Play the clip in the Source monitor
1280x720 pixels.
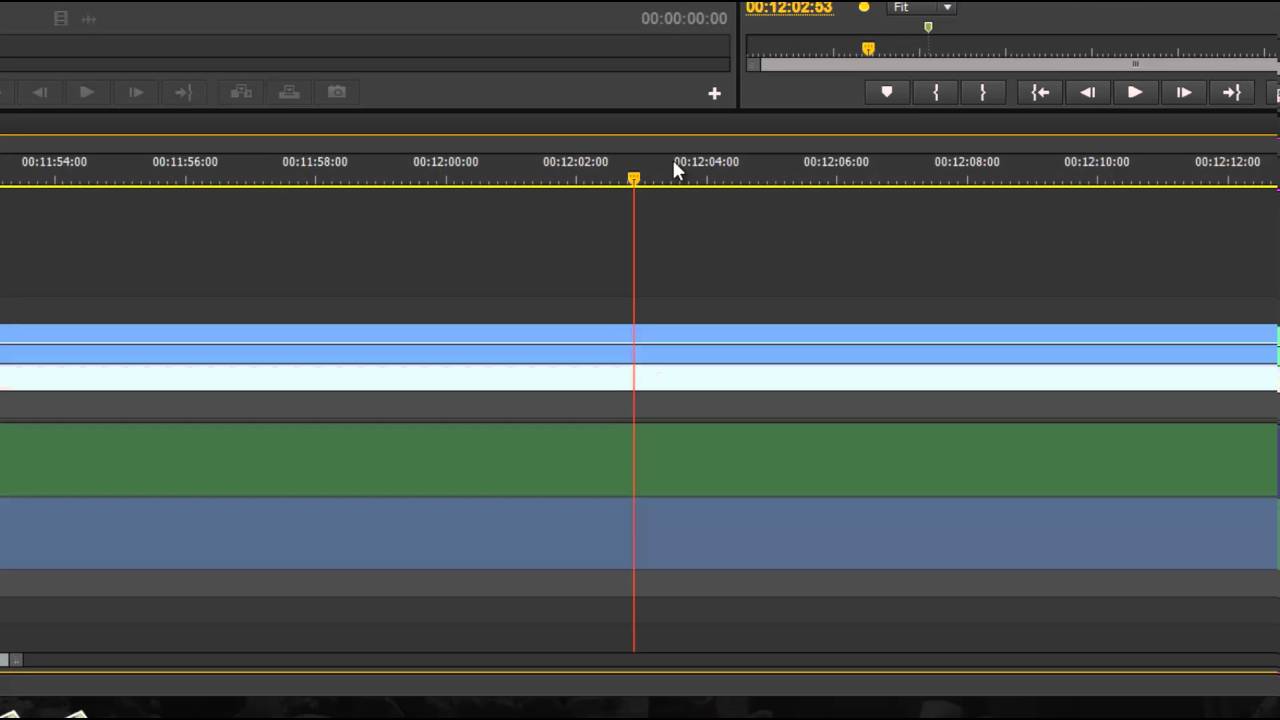tap(87, 92)
